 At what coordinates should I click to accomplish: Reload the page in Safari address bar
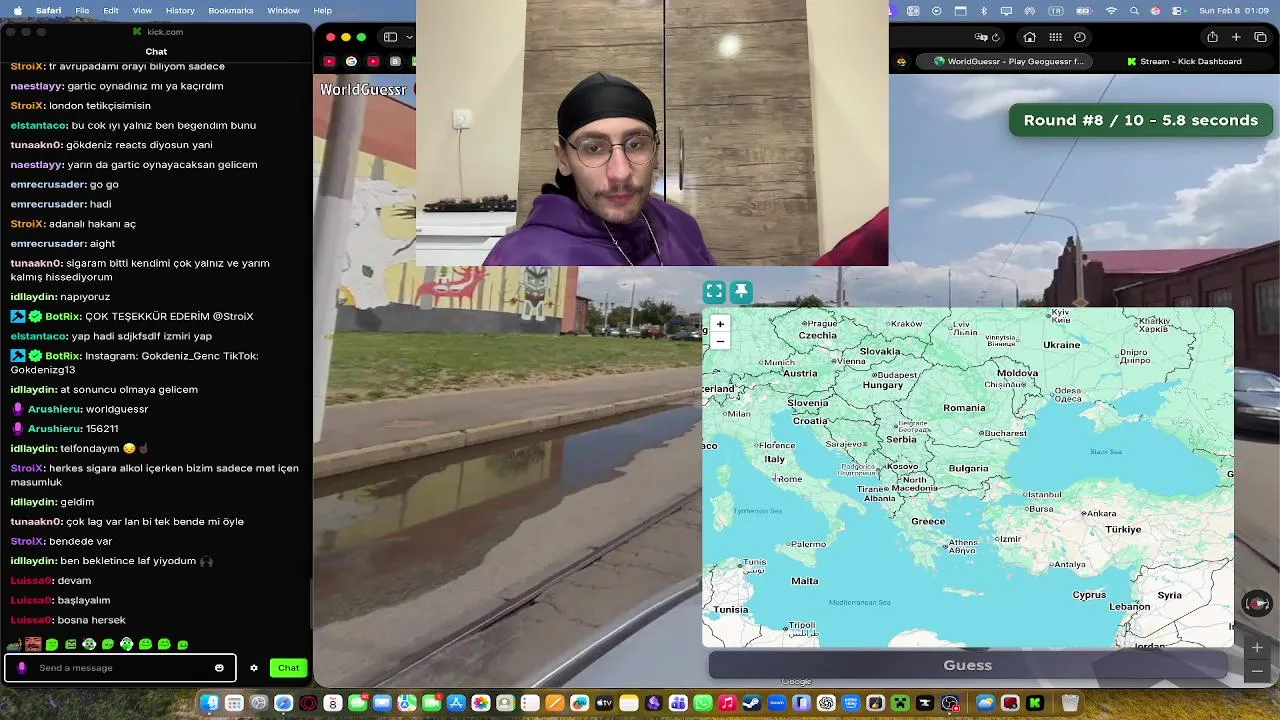996,37
